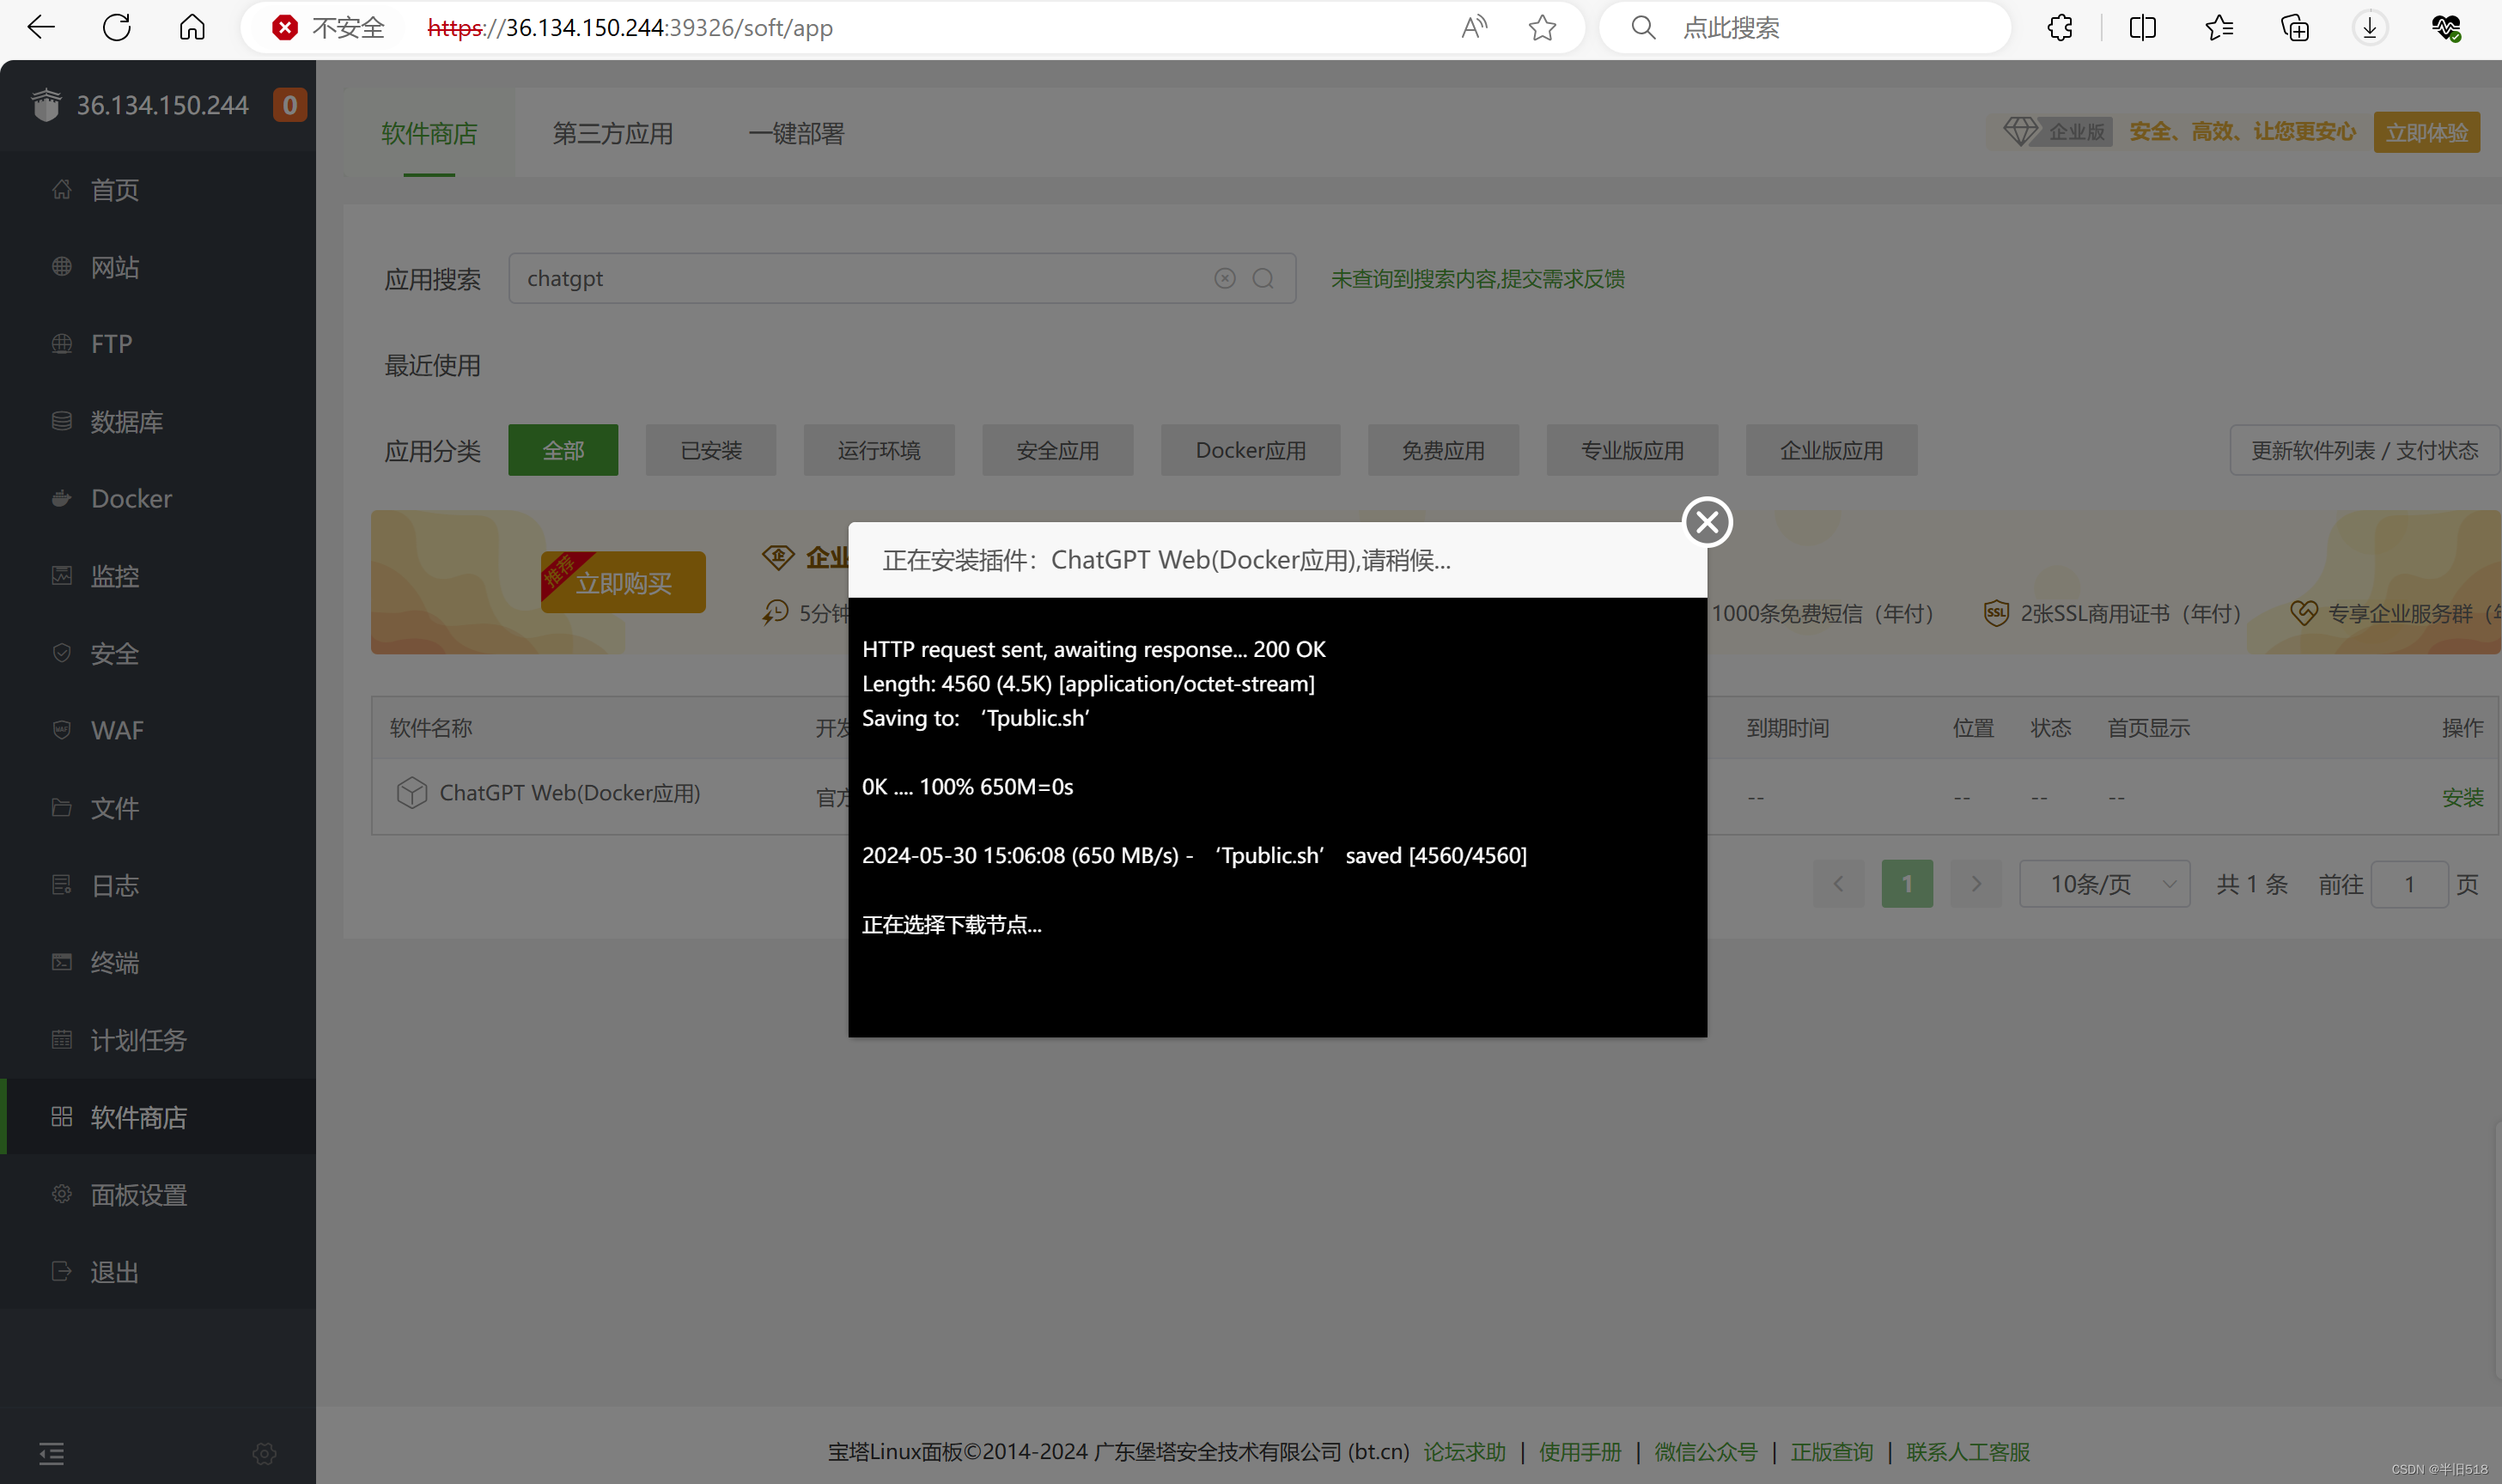This screenshot has width=2502, height=1484.
Task: Click the page number jump input
Action: pyautogui.click(x=2409, y=884)
